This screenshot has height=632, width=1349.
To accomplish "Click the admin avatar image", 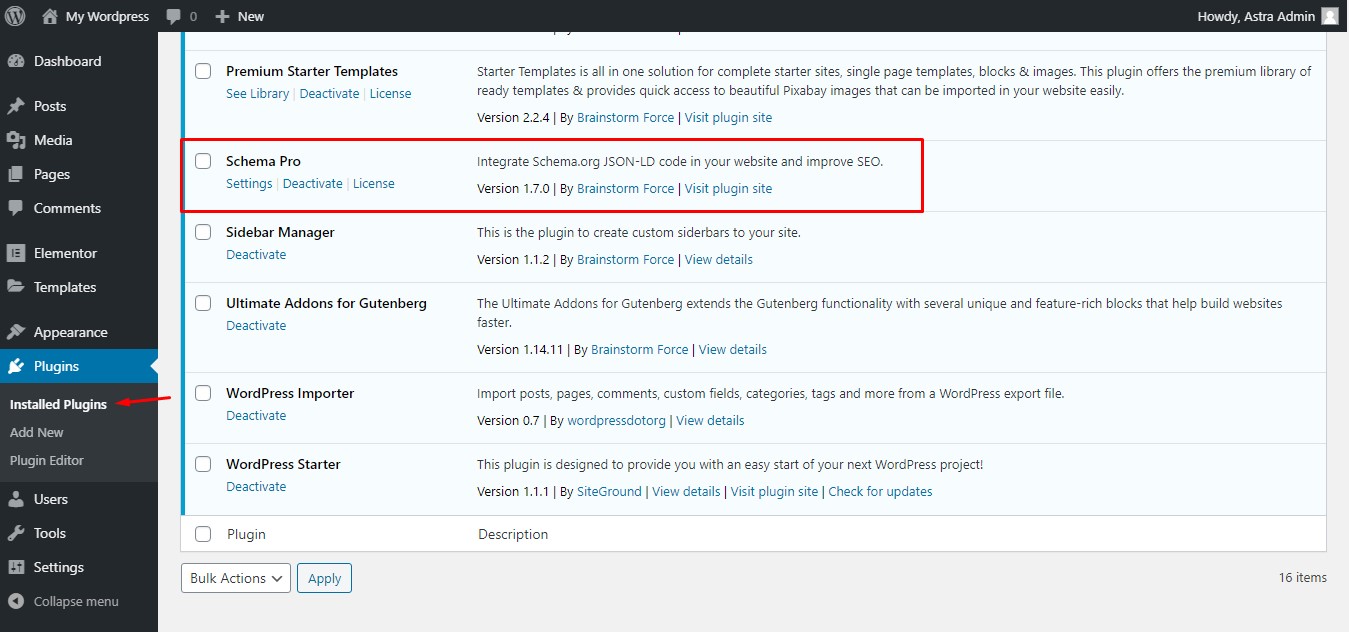I will coord(1328,15).
